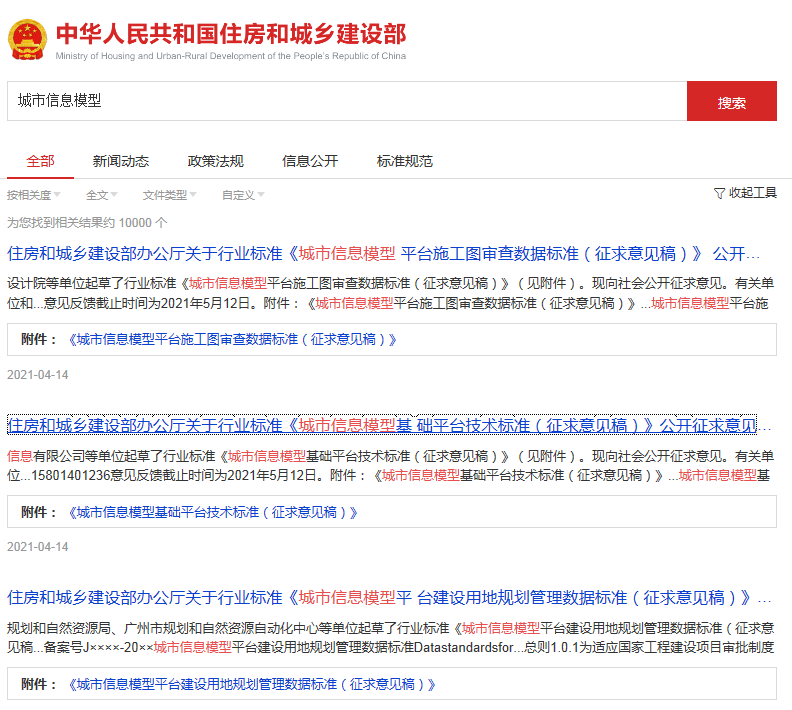
Task: Click the first result's date 2021-04-14
Action: [37, 375]
